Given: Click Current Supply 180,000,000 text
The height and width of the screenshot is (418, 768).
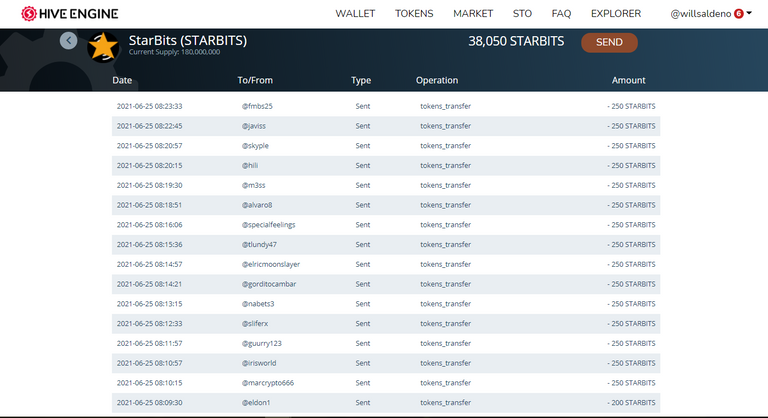Looking at the screenshot, I should point(174,52).
